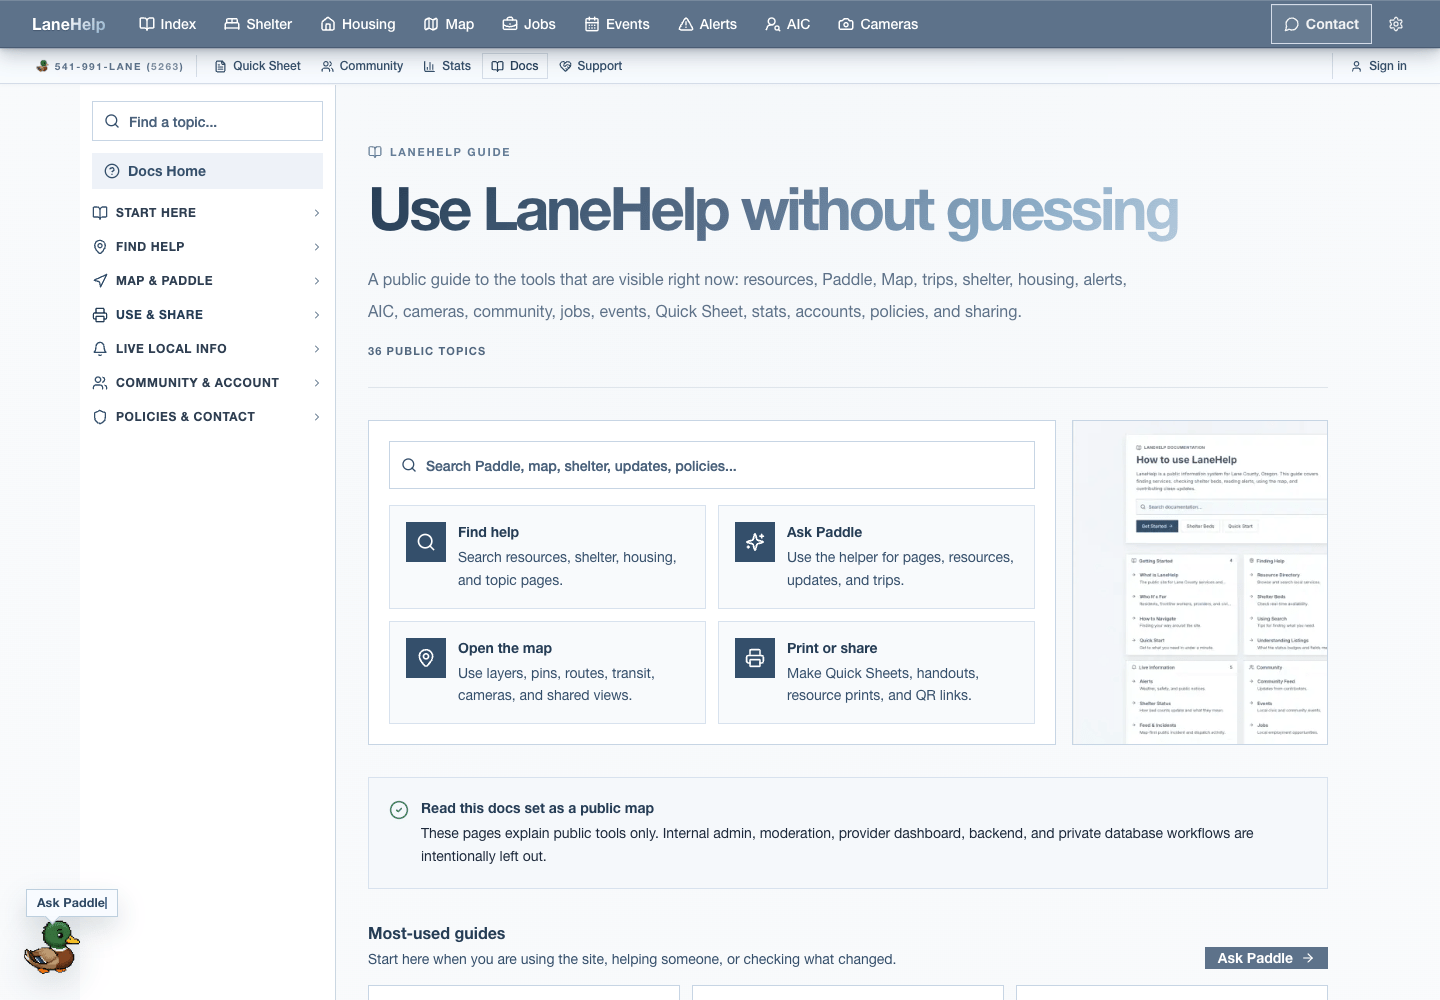Image resolution: width=1440 pixels, height=1000 pixels.
Task: Click Ask Paddle arrow button near guides
Action: 1266,958
